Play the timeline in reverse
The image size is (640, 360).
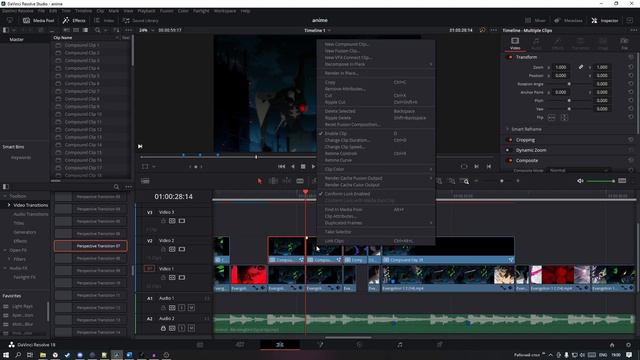292,167
